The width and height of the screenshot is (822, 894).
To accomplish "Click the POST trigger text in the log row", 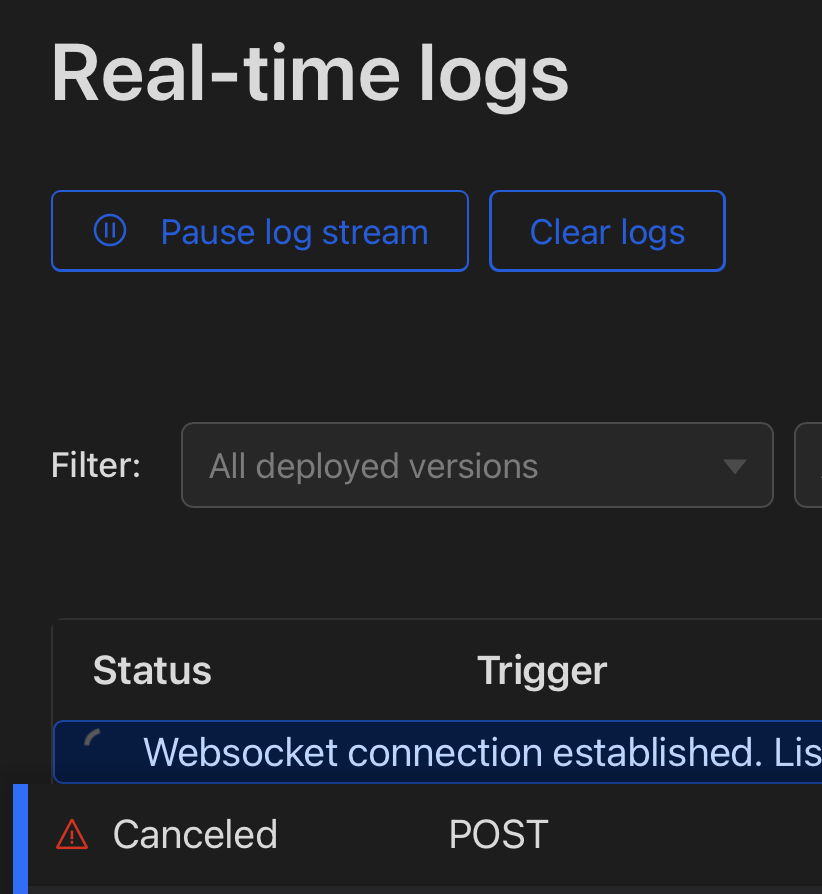I will pos(498,834).
